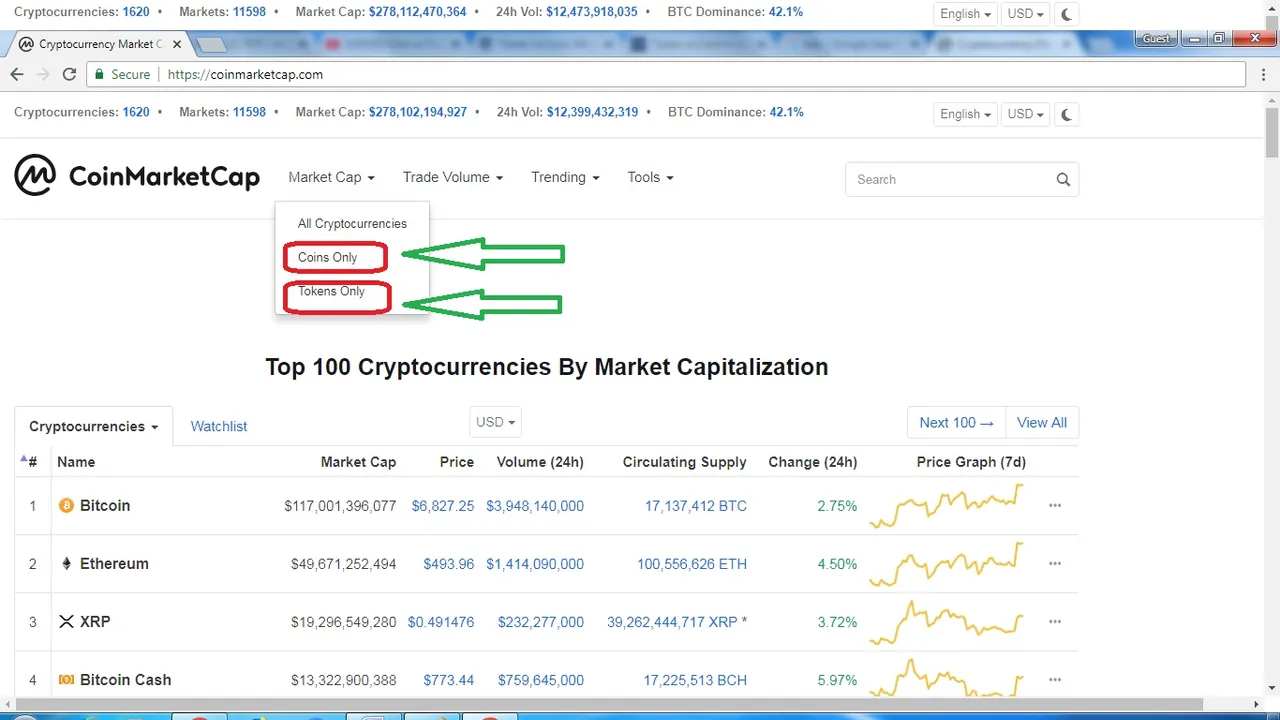This screenshot has width=1280, height=720.
Task: Expand the Tools menu
Action: point(650,177)
